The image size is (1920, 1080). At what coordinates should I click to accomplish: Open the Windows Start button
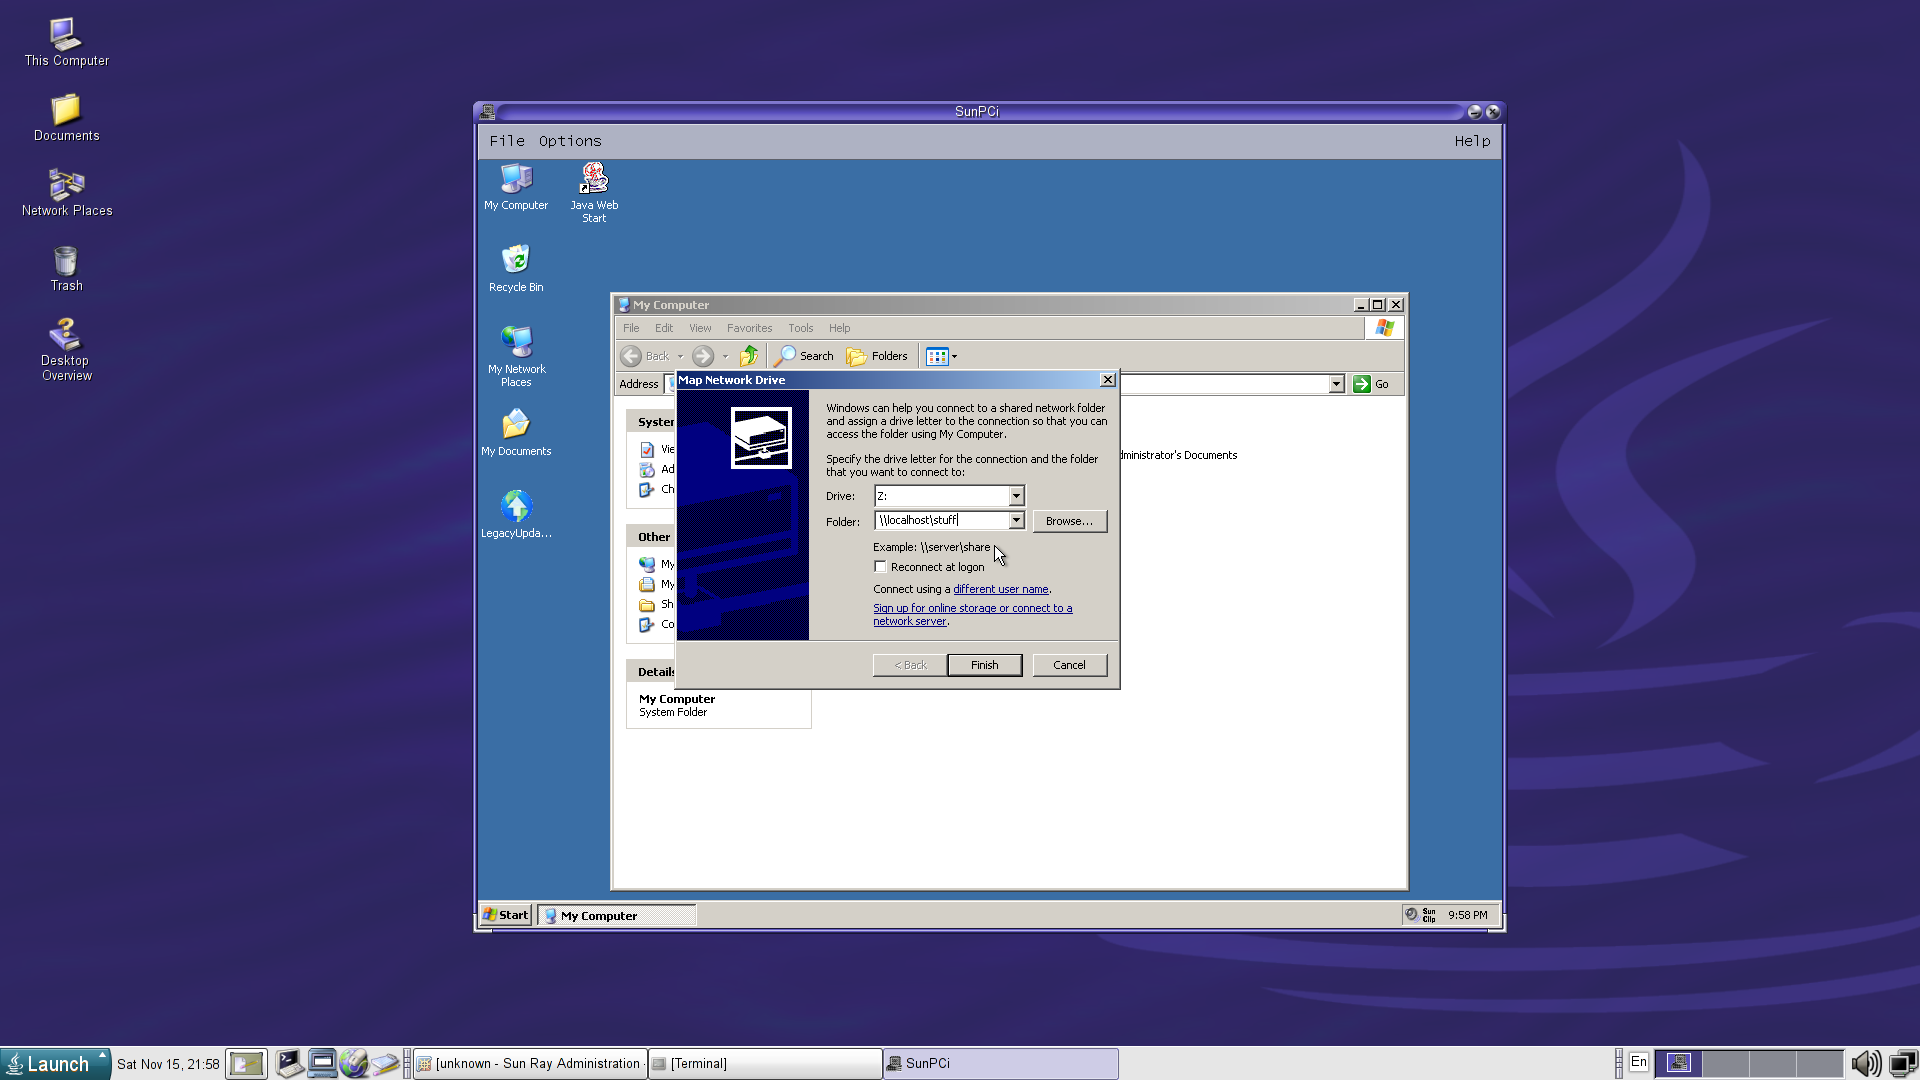[x=506, y=915]
